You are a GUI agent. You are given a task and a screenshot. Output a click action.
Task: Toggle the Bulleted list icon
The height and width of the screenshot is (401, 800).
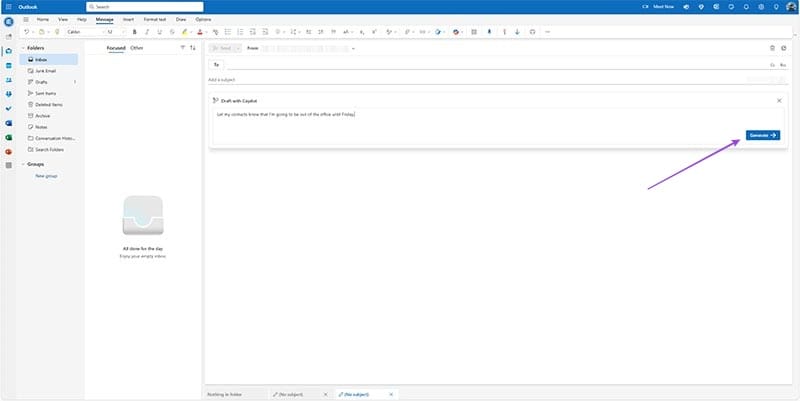click(x=228, y=32)
